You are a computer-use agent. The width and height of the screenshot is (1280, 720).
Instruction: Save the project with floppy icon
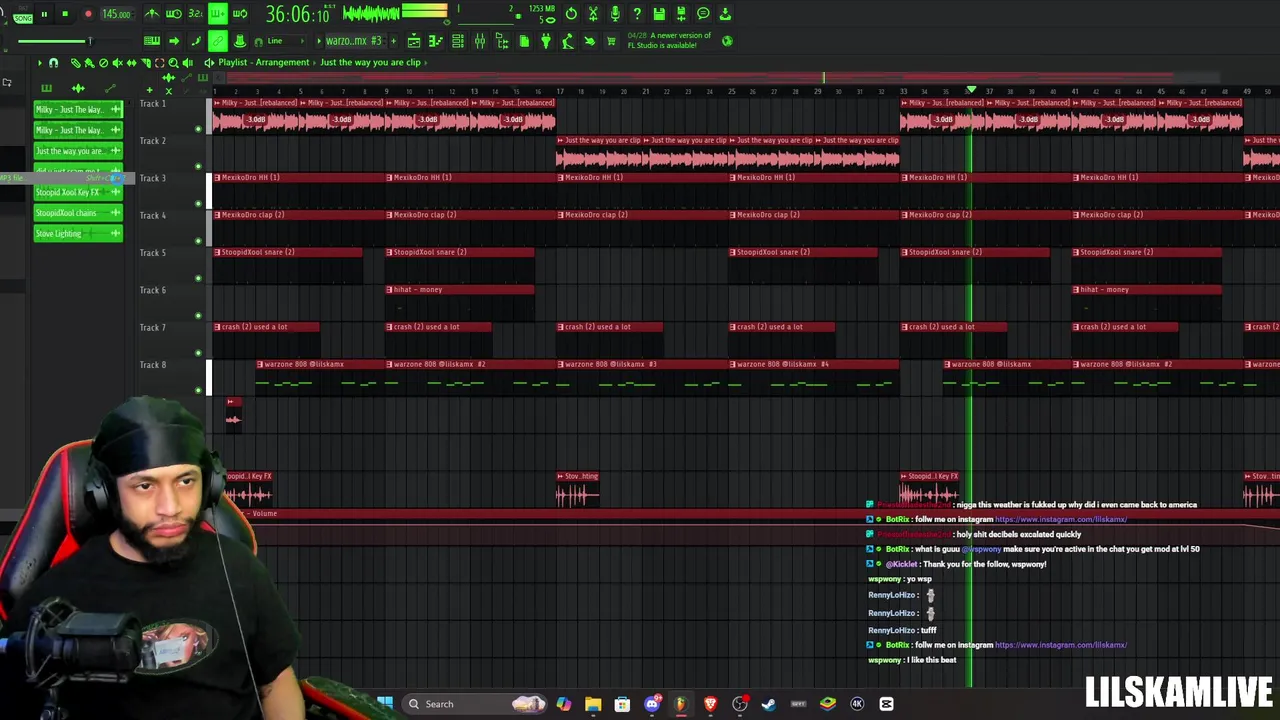[x=659, y=14]
